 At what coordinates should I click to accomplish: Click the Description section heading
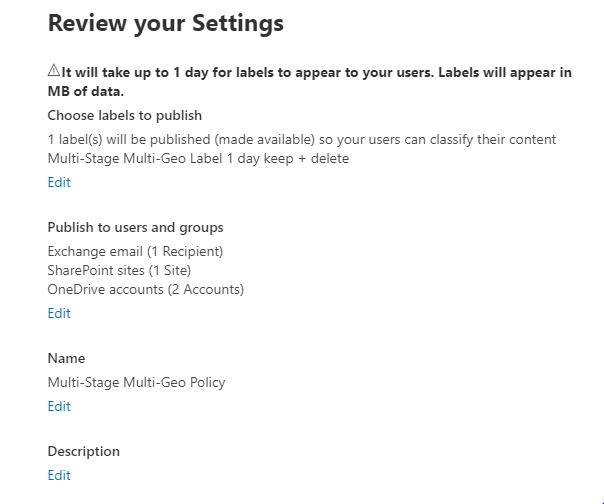tap(84, 451)
